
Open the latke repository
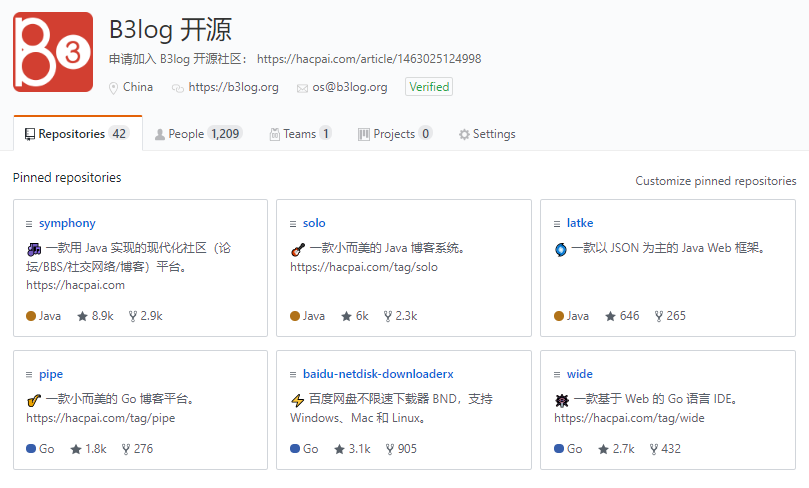(x=580, y=223)
